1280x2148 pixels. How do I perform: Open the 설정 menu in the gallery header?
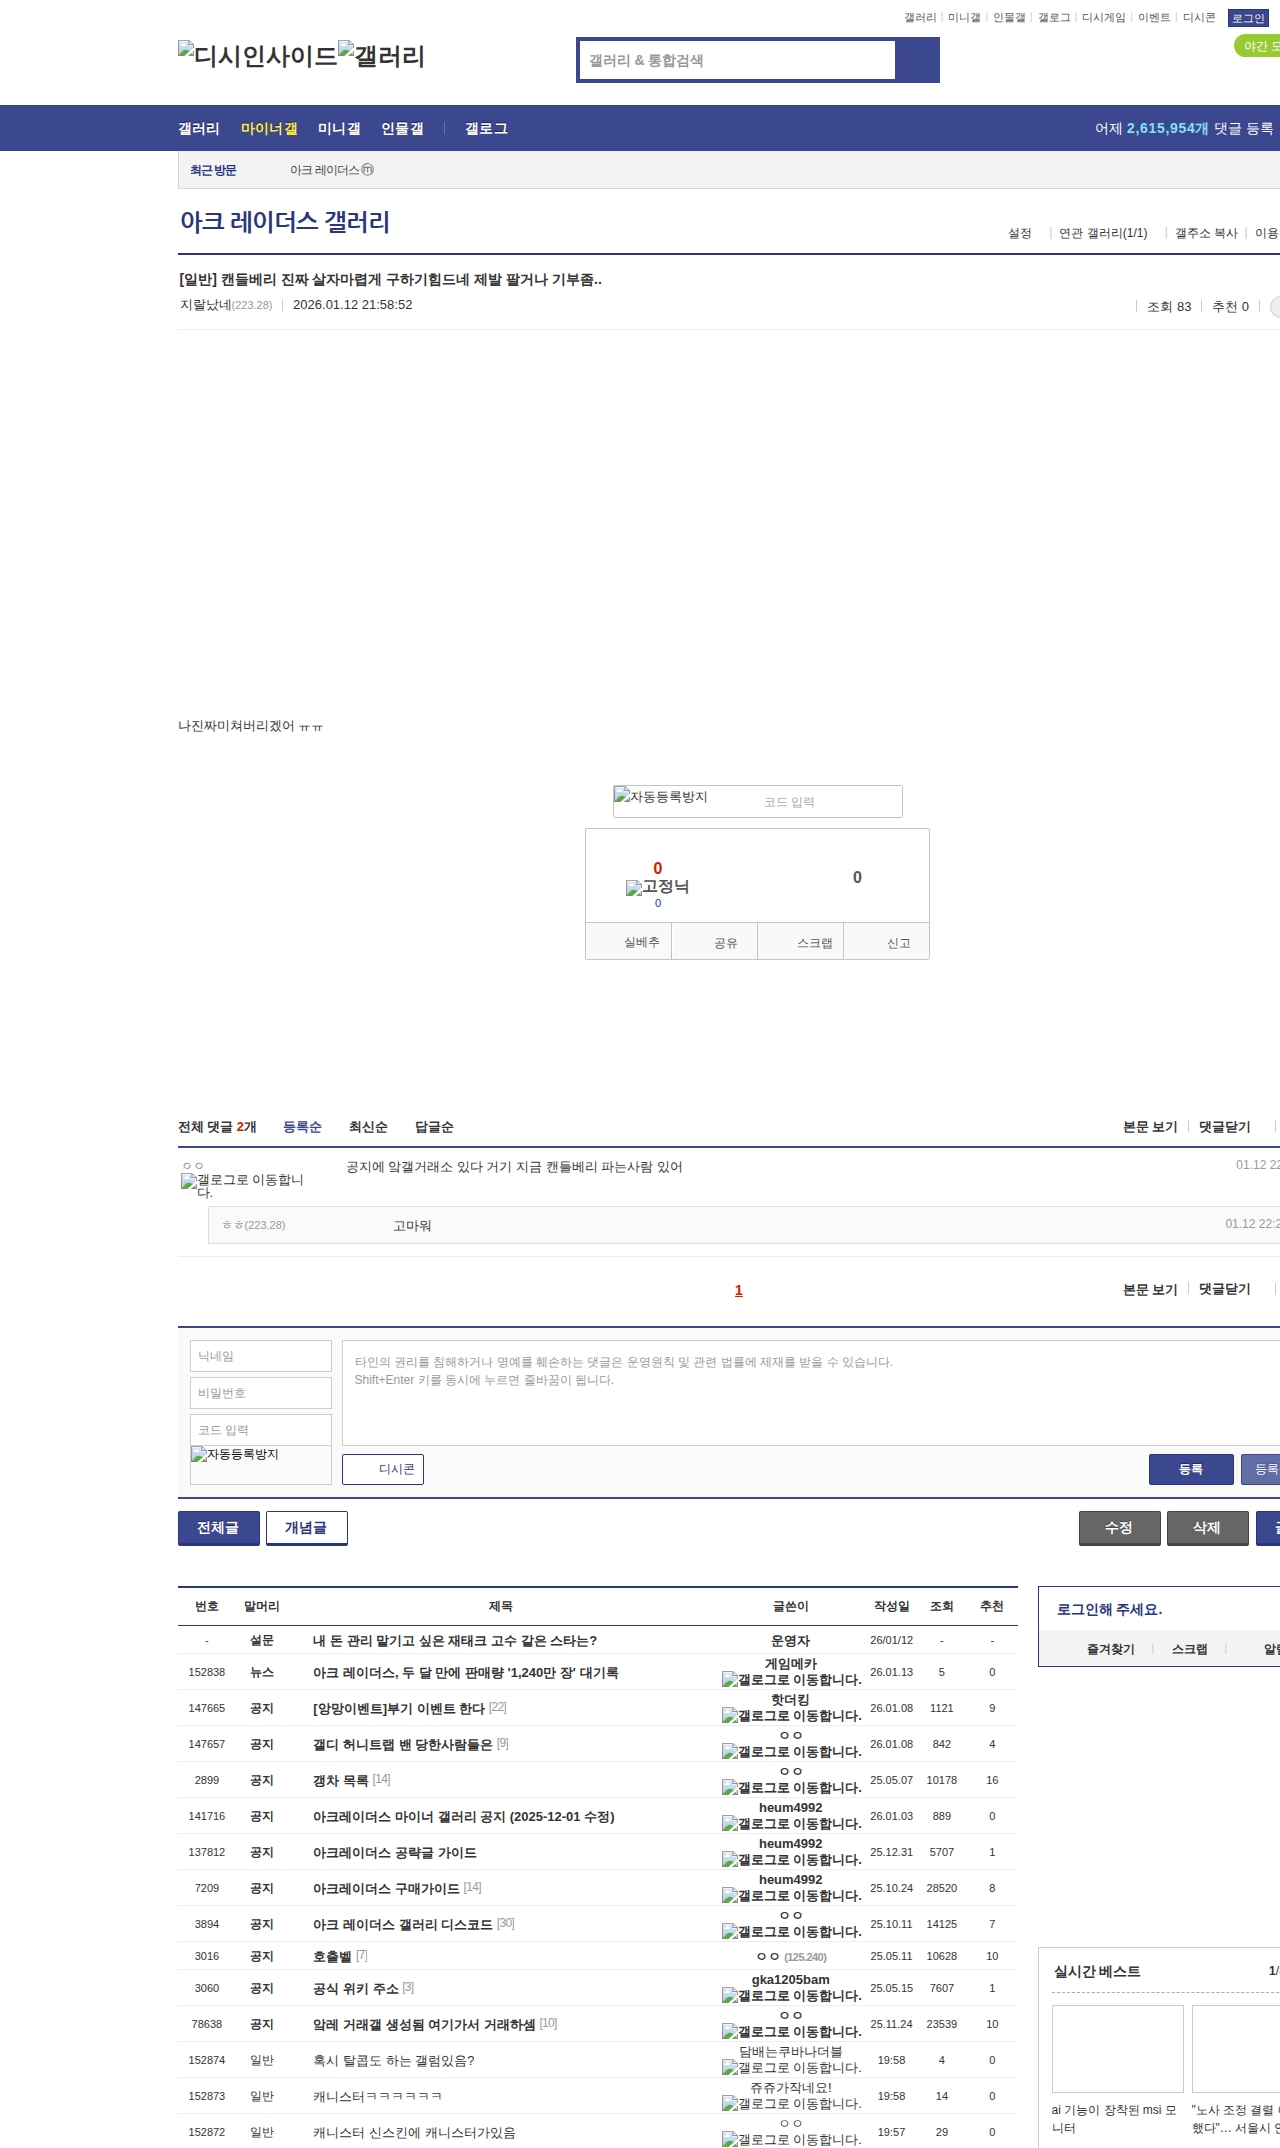point(1019,233)
